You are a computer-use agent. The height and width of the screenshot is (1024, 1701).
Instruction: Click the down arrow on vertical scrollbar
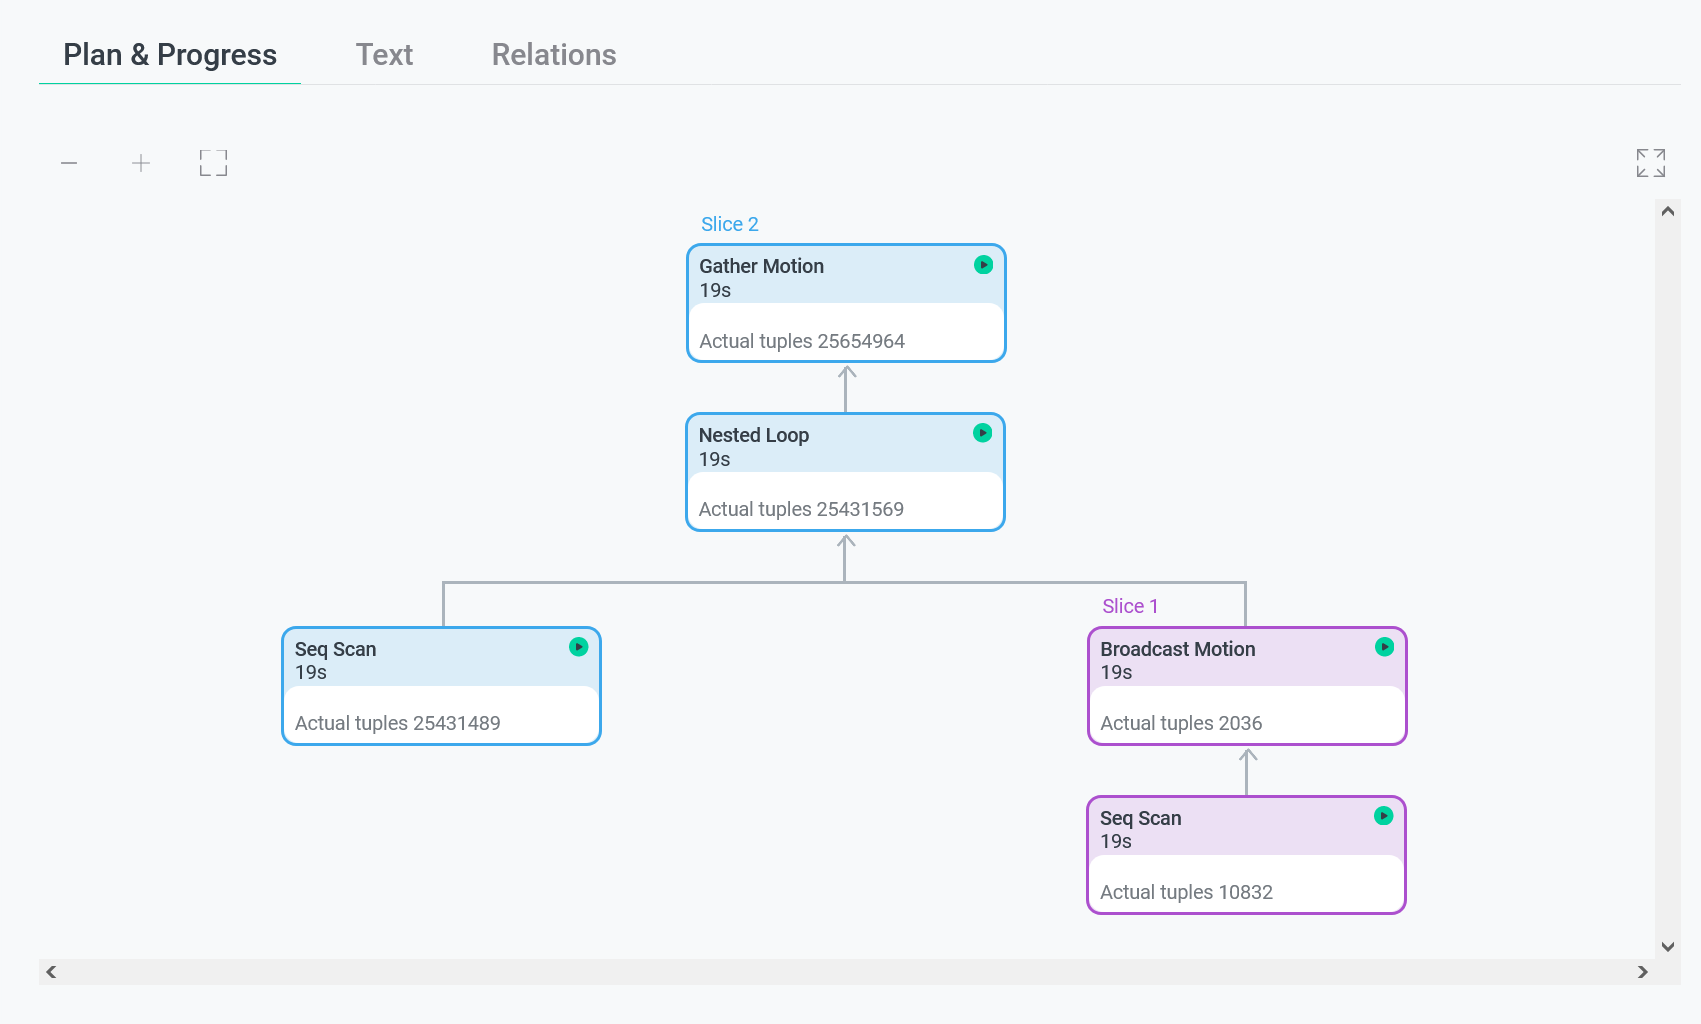coord(1667,946)
